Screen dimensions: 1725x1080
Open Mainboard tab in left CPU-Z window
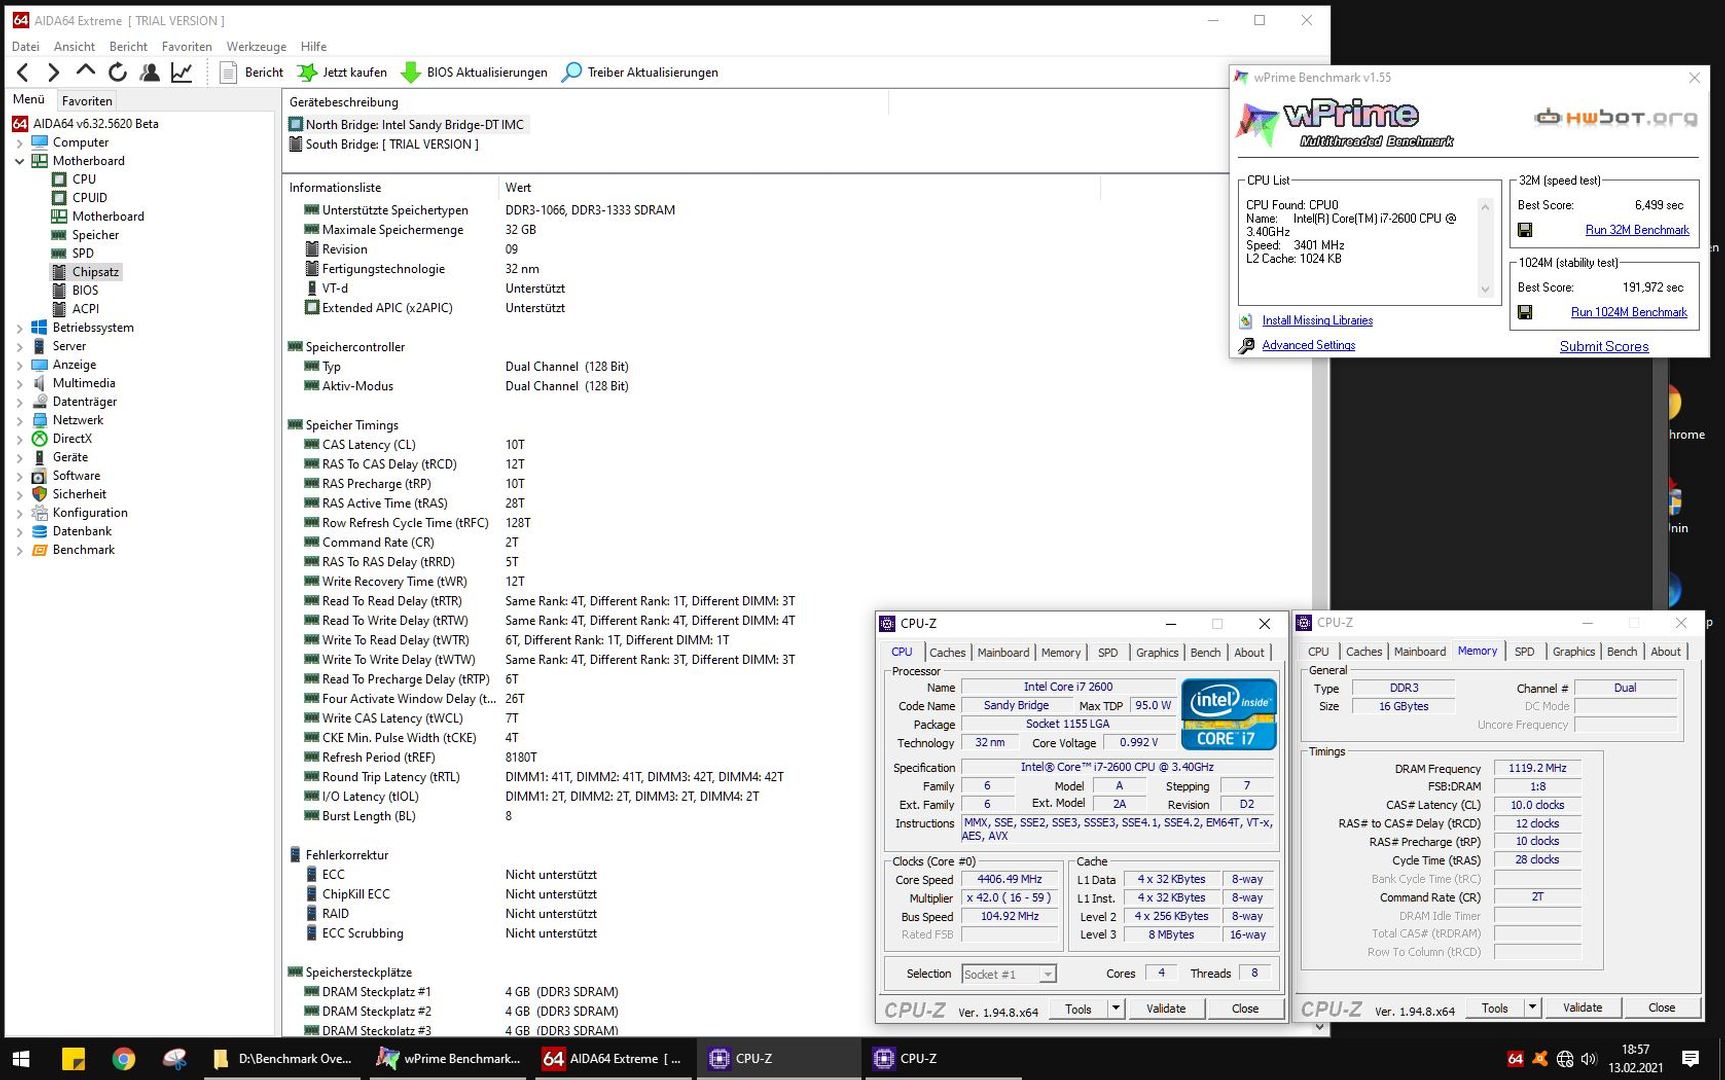click(x=1003, y=652)
